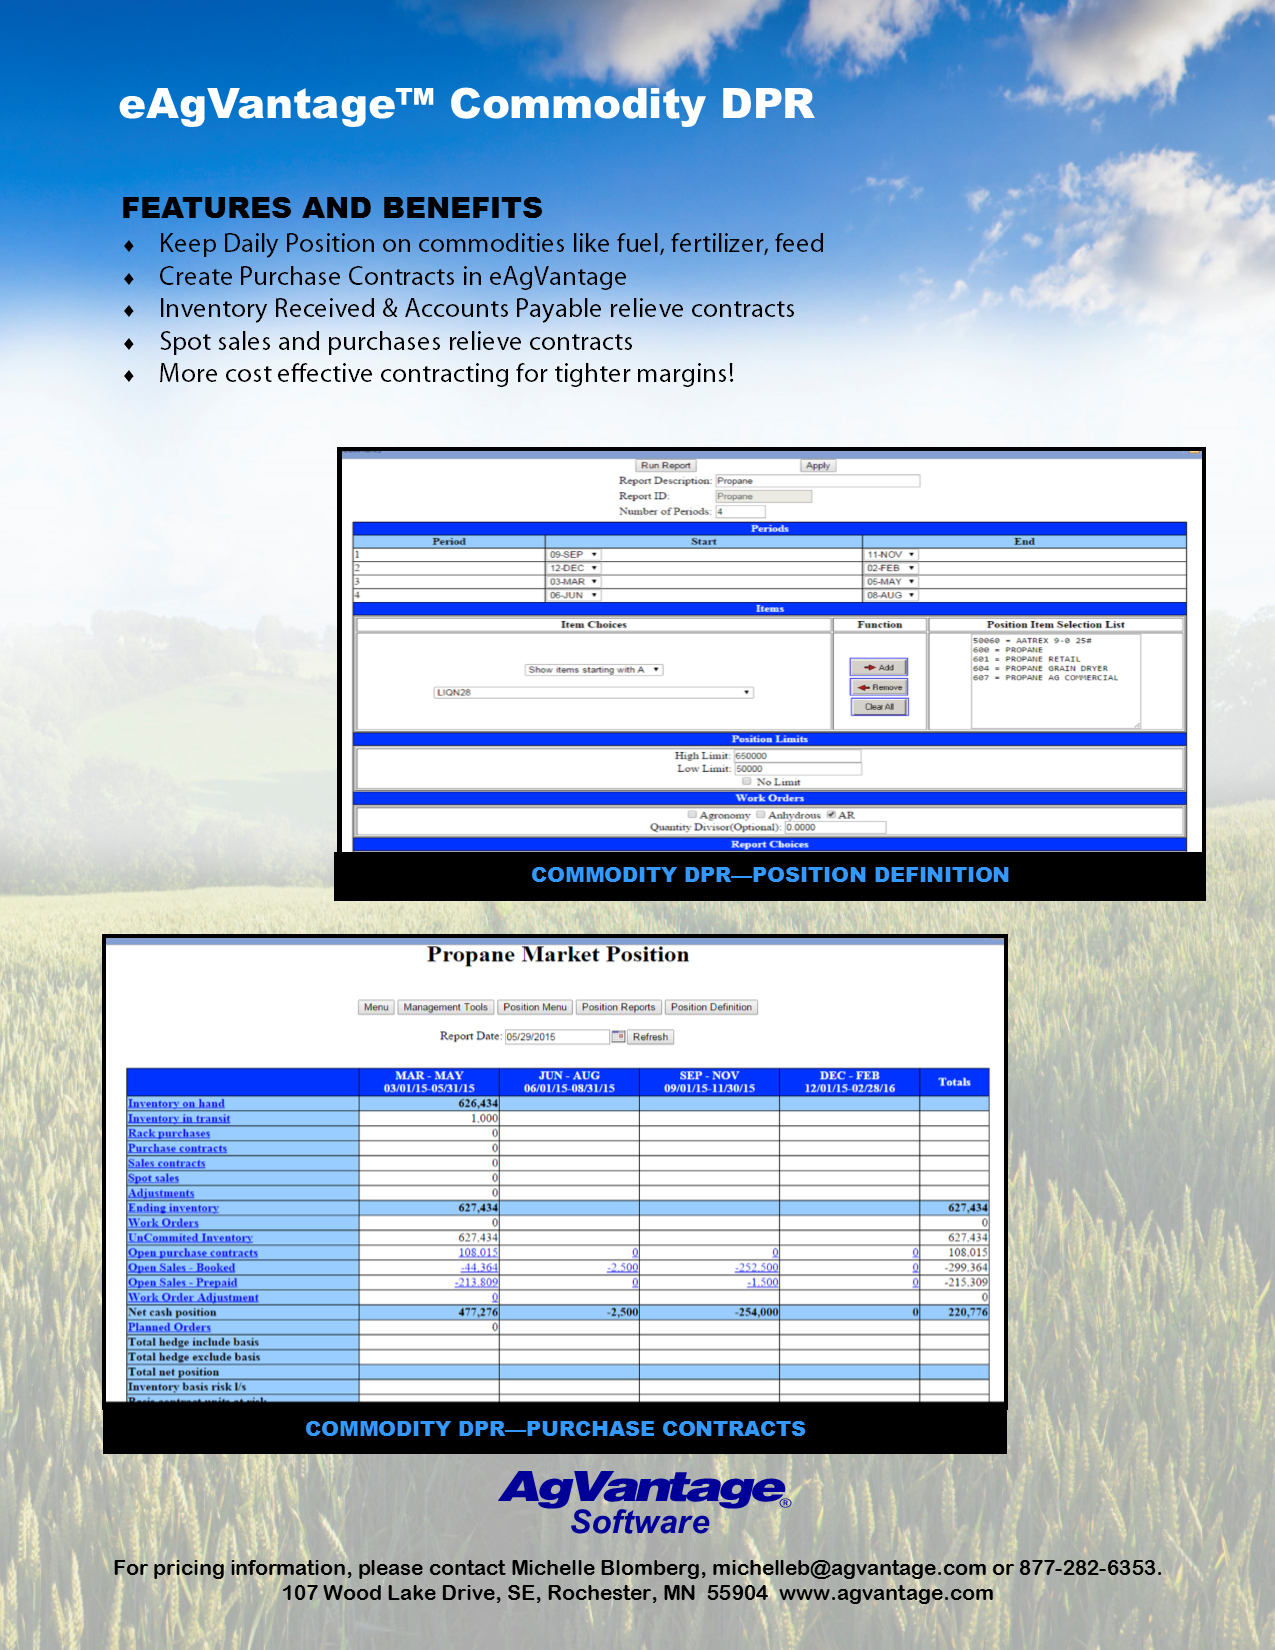
Task: Click the Run Report button
Action: [x=666, y=465]
